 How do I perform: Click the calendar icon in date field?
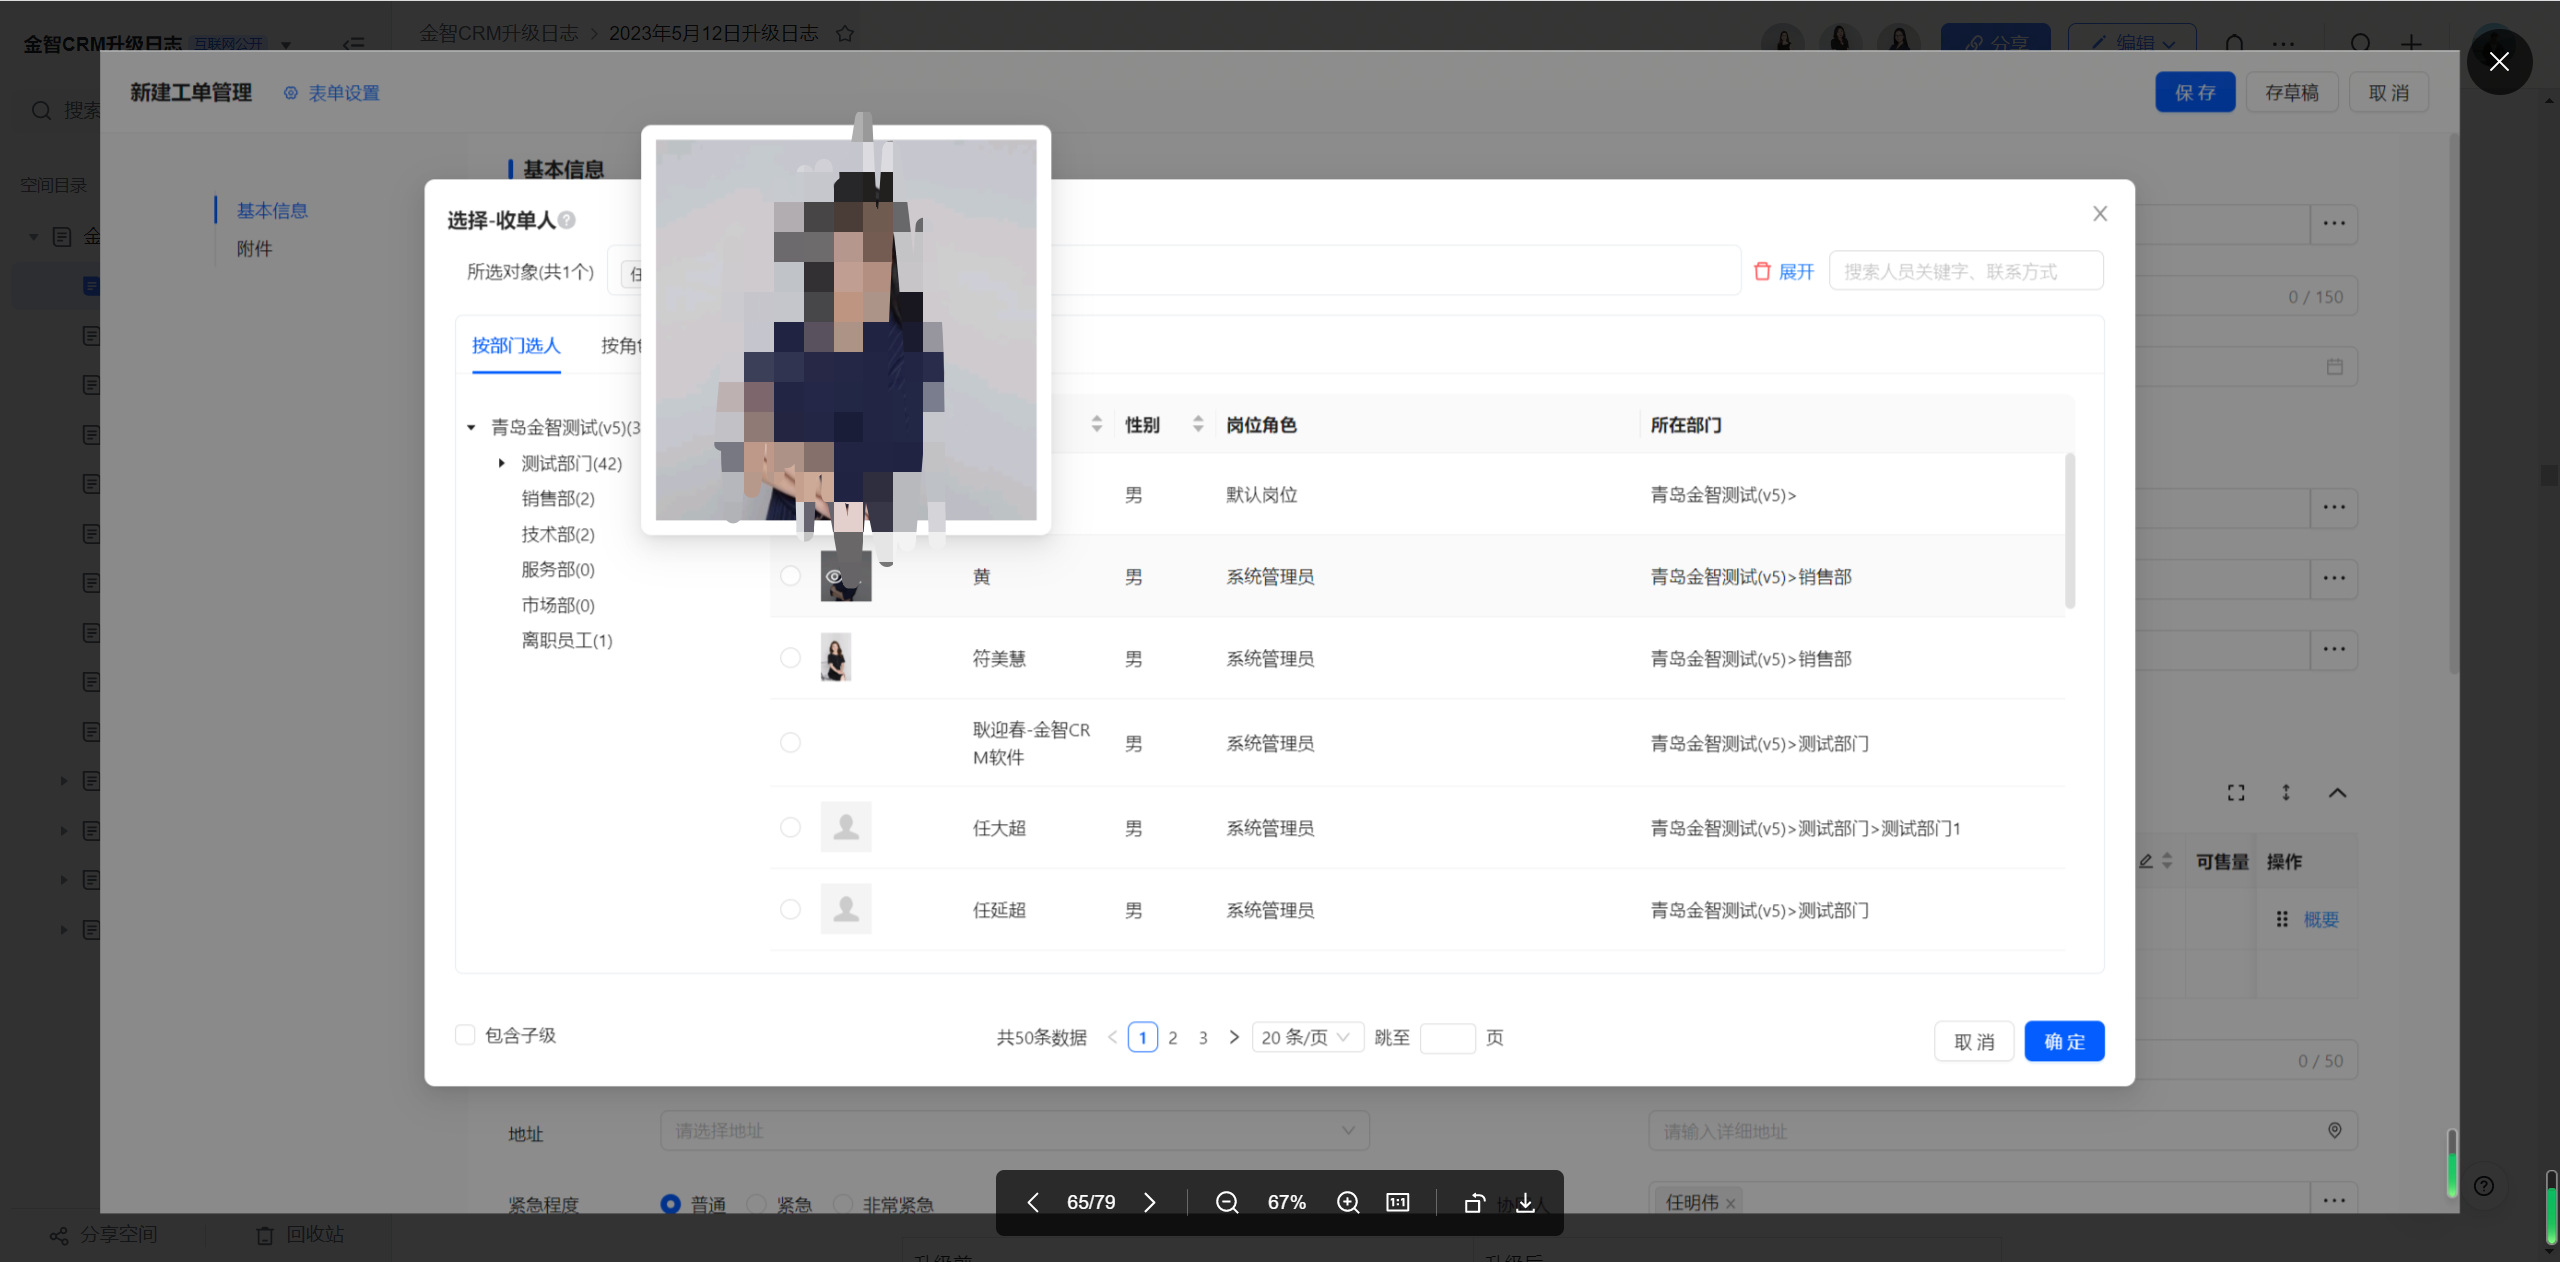pyautogui.click(x=2335, y=367)
